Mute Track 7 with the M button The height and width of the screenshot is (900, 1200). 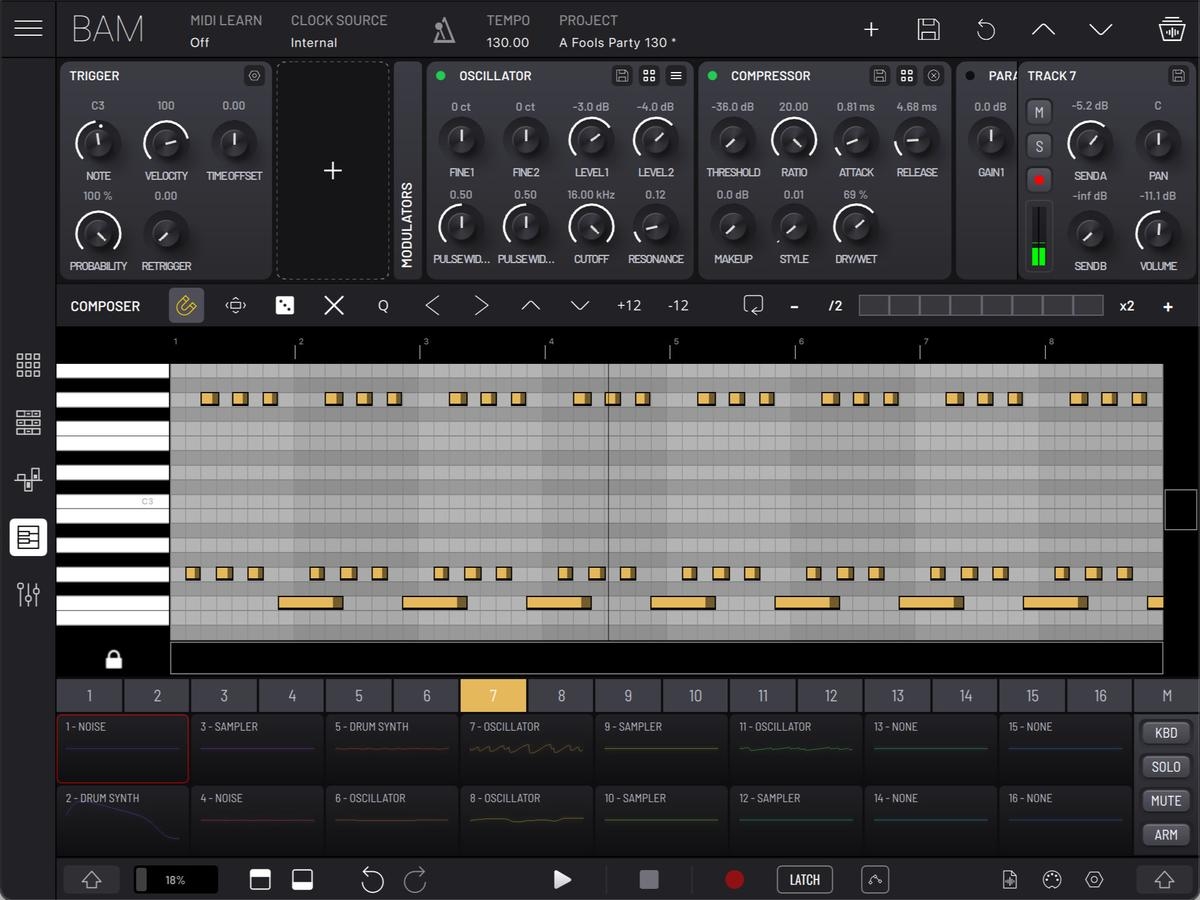coord(1039,113)
